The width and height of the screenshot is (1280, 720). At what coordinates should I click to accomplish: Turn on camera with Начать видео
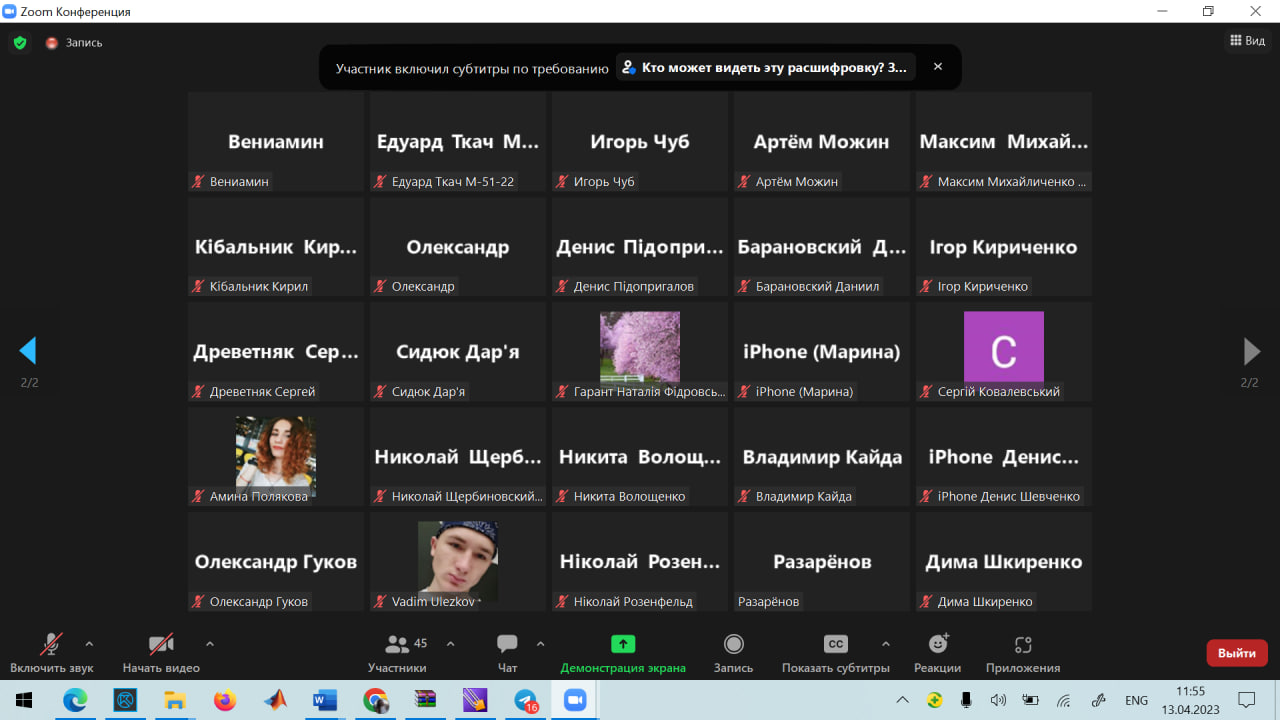(161, 645)
